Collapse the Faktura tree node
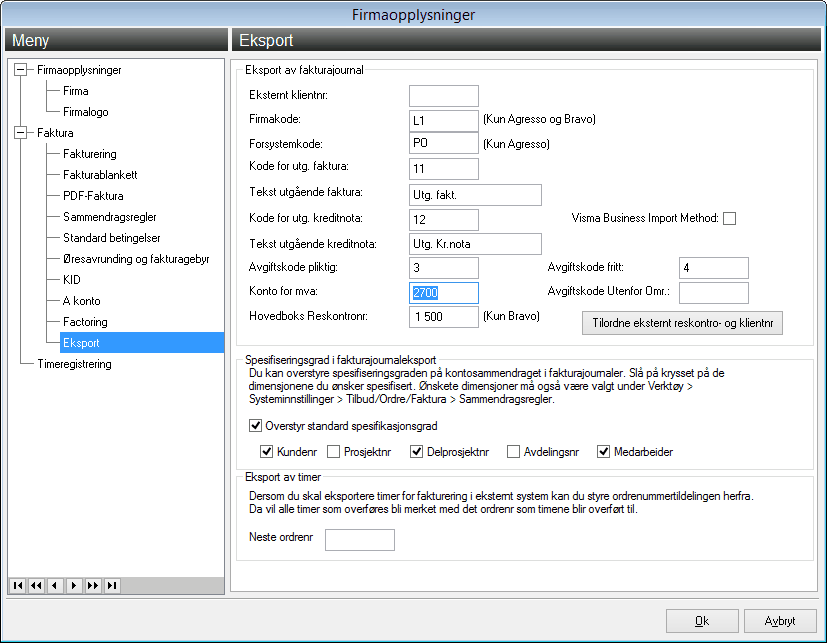The image size is (827, 643). (21, 132)
